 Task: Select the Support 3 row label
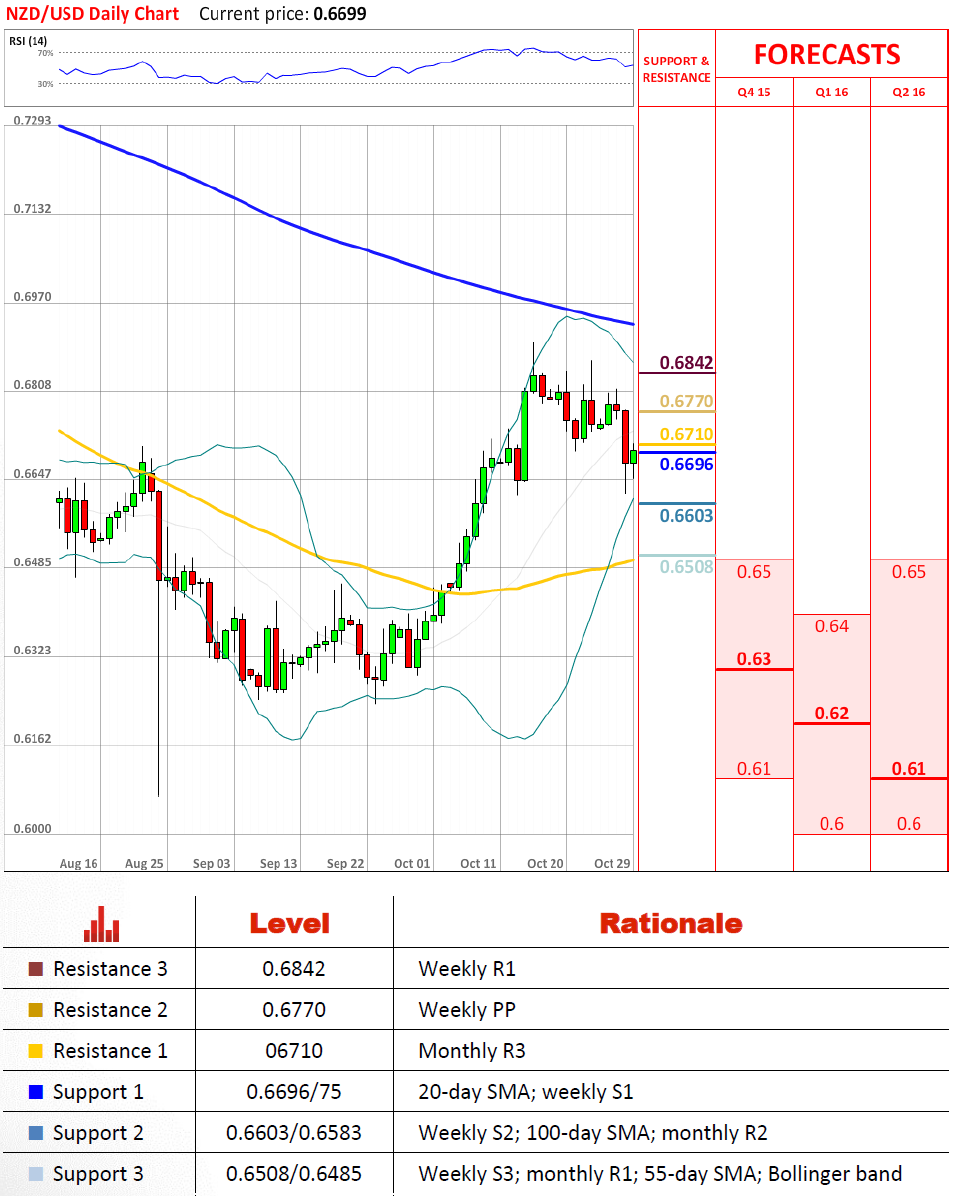(x=98, y=1175)
